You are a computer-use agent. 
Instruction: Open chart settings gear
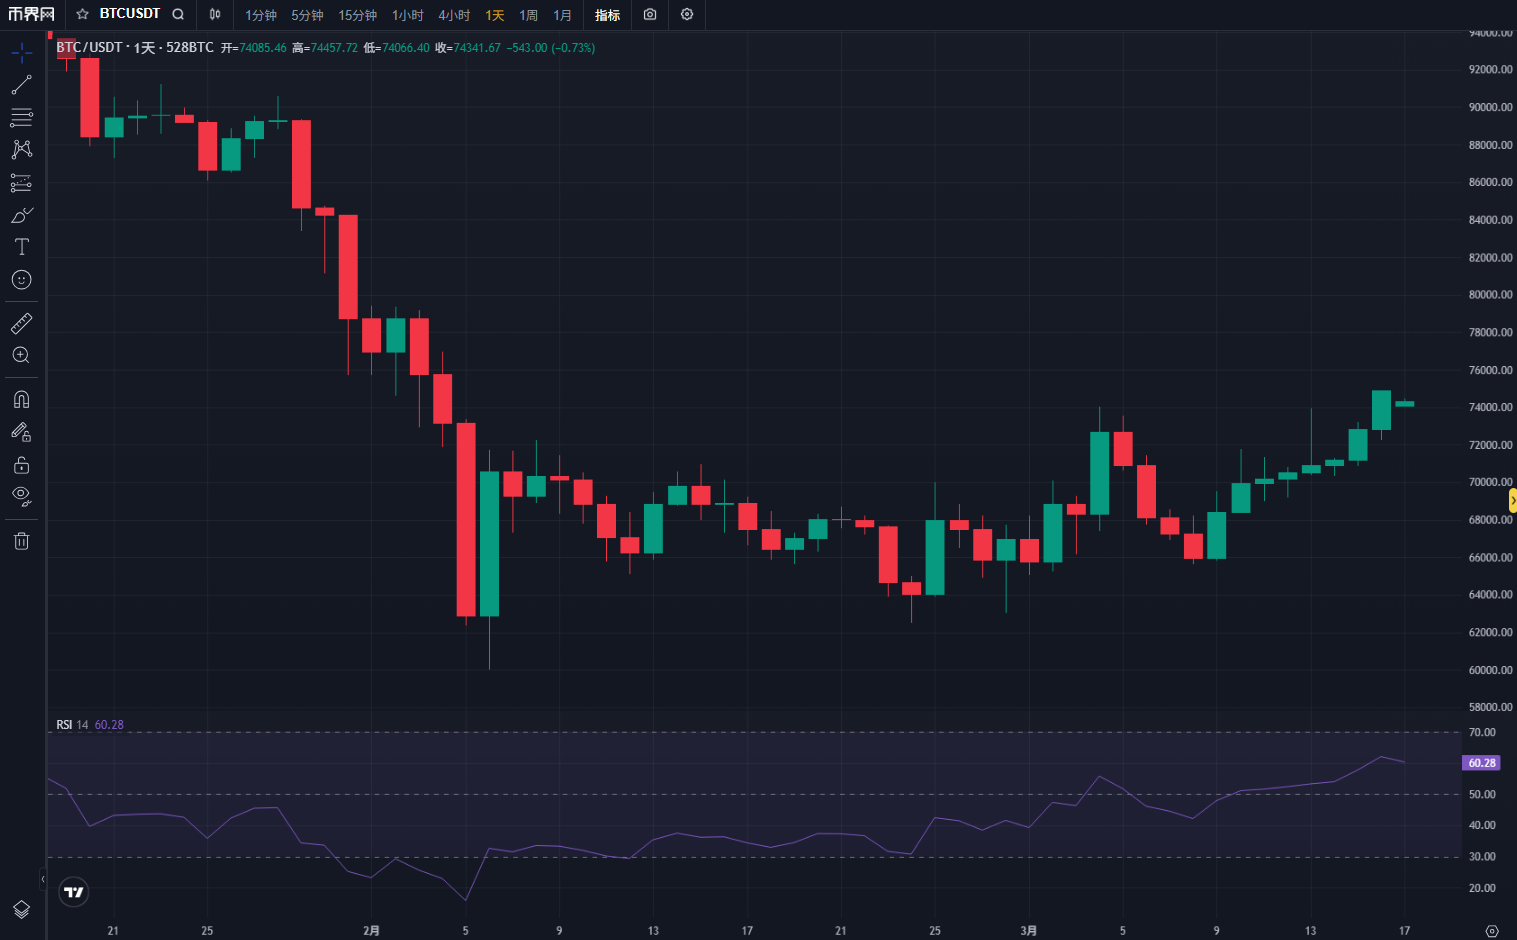tap(687, 14)
